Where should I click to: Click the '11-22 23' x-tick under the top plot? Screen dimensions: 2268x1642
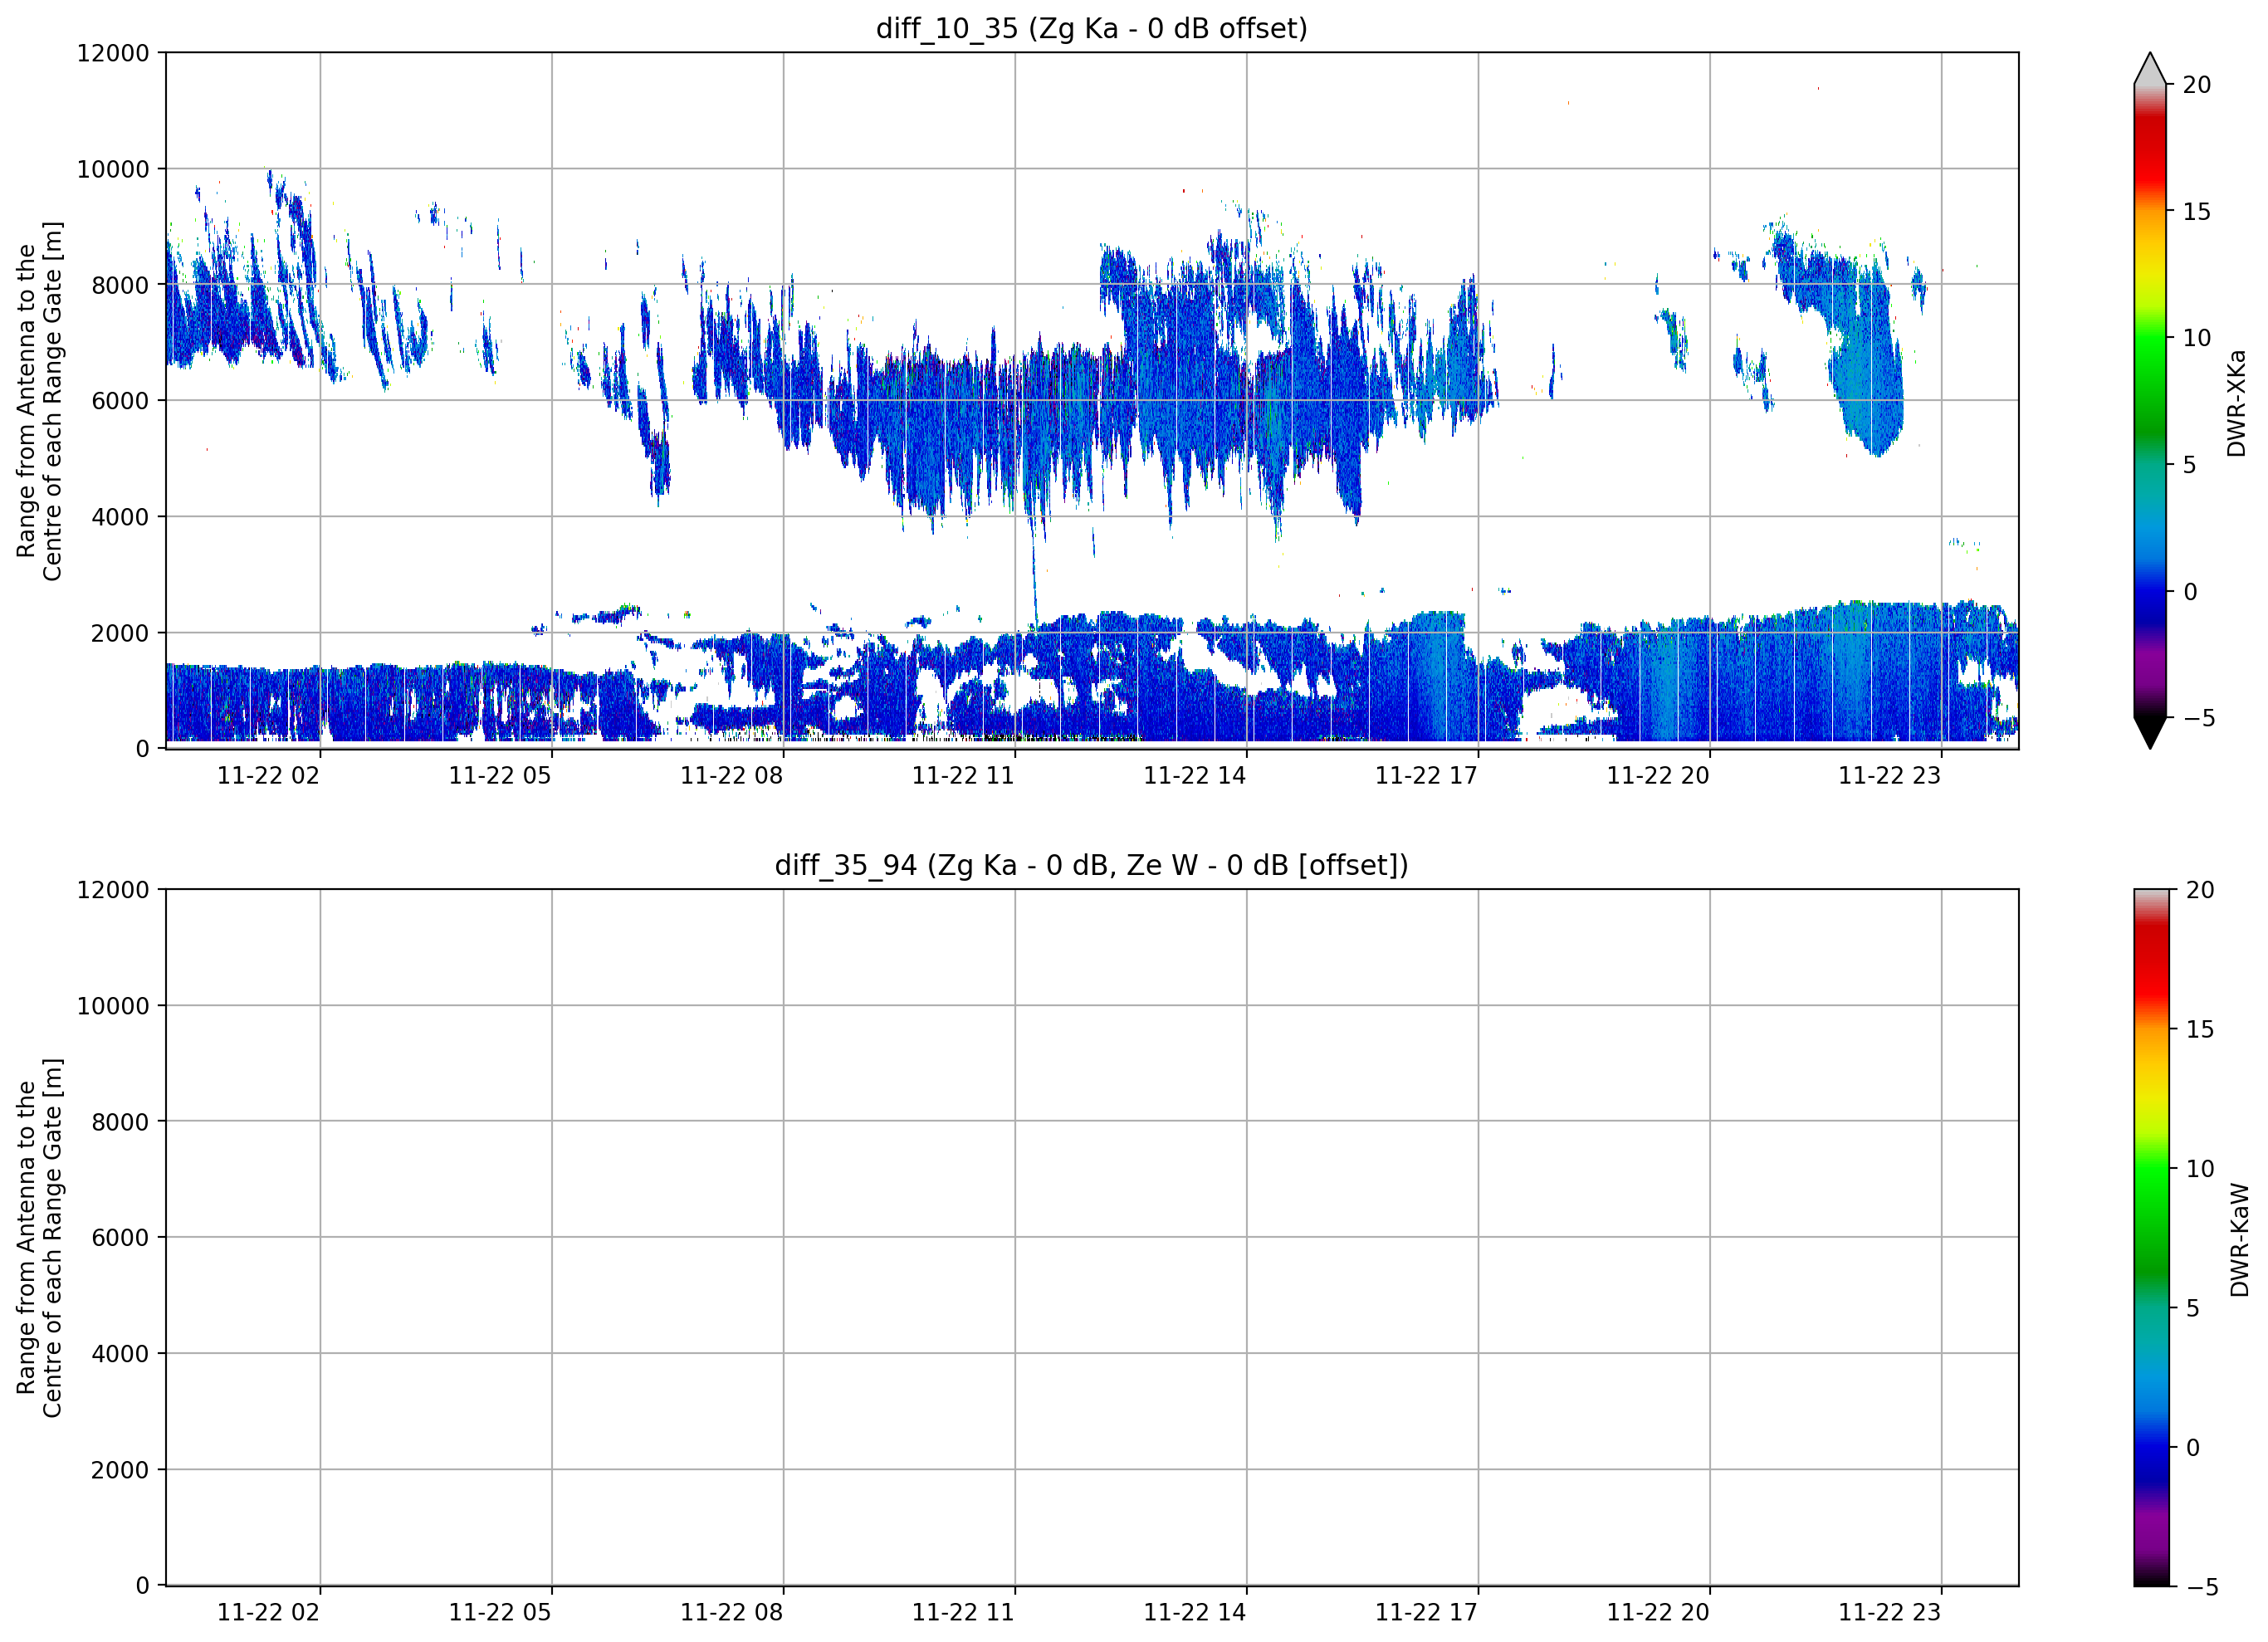[x=1889, y=776]
